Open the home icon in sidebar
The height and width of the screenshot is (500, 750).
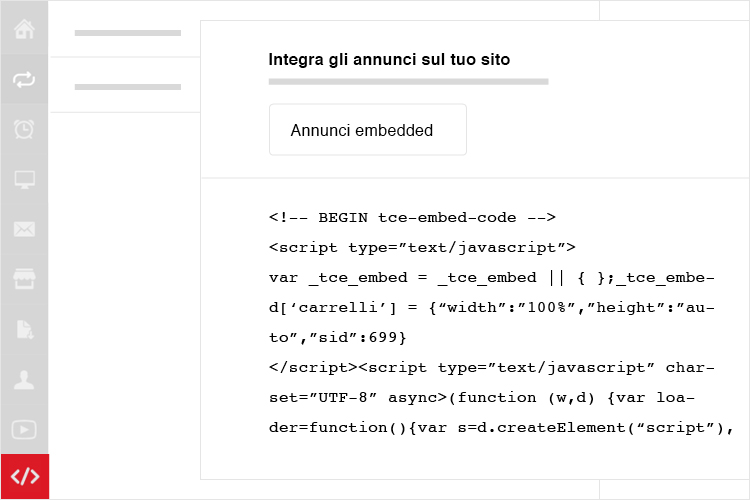tap(24, 29)
